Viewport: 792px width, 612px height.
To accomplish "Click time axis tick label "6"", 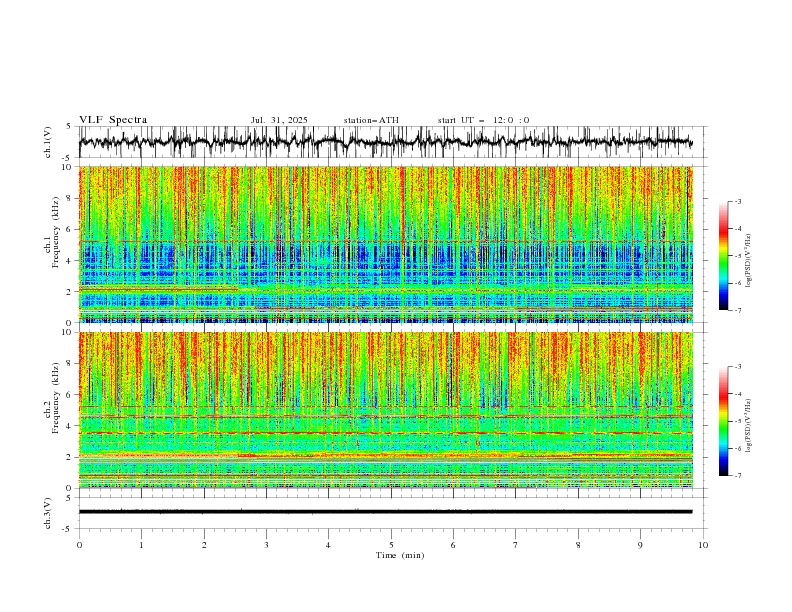I will [453, 545].
